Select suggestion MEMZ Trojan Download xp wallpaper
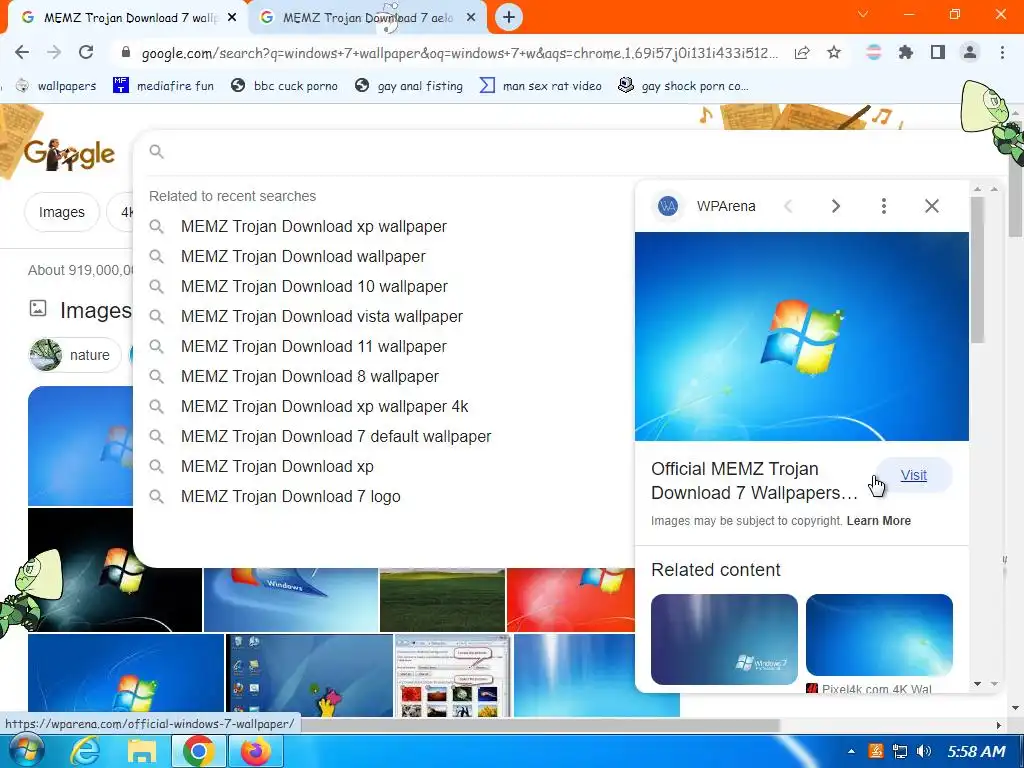 pyautogui.click(x=313, y=227)
